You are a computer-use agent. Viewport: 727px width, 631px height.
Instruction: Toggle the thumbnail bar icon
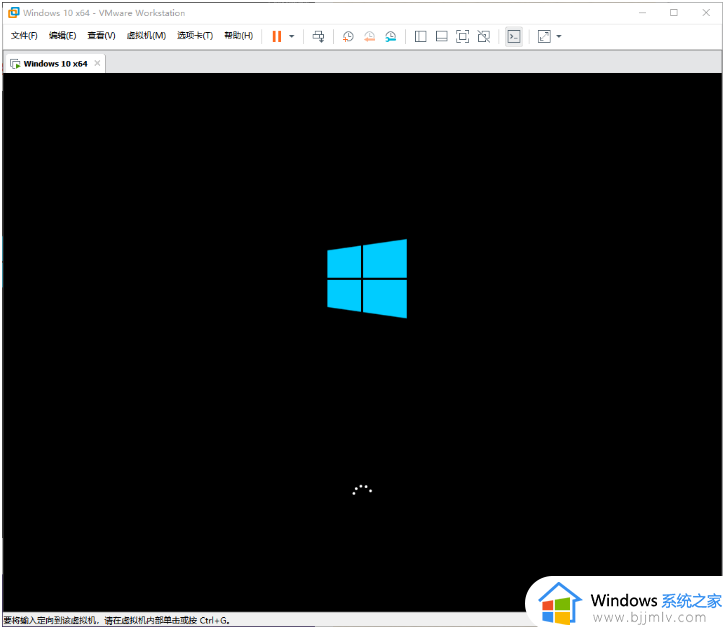(x=441, y=37)
